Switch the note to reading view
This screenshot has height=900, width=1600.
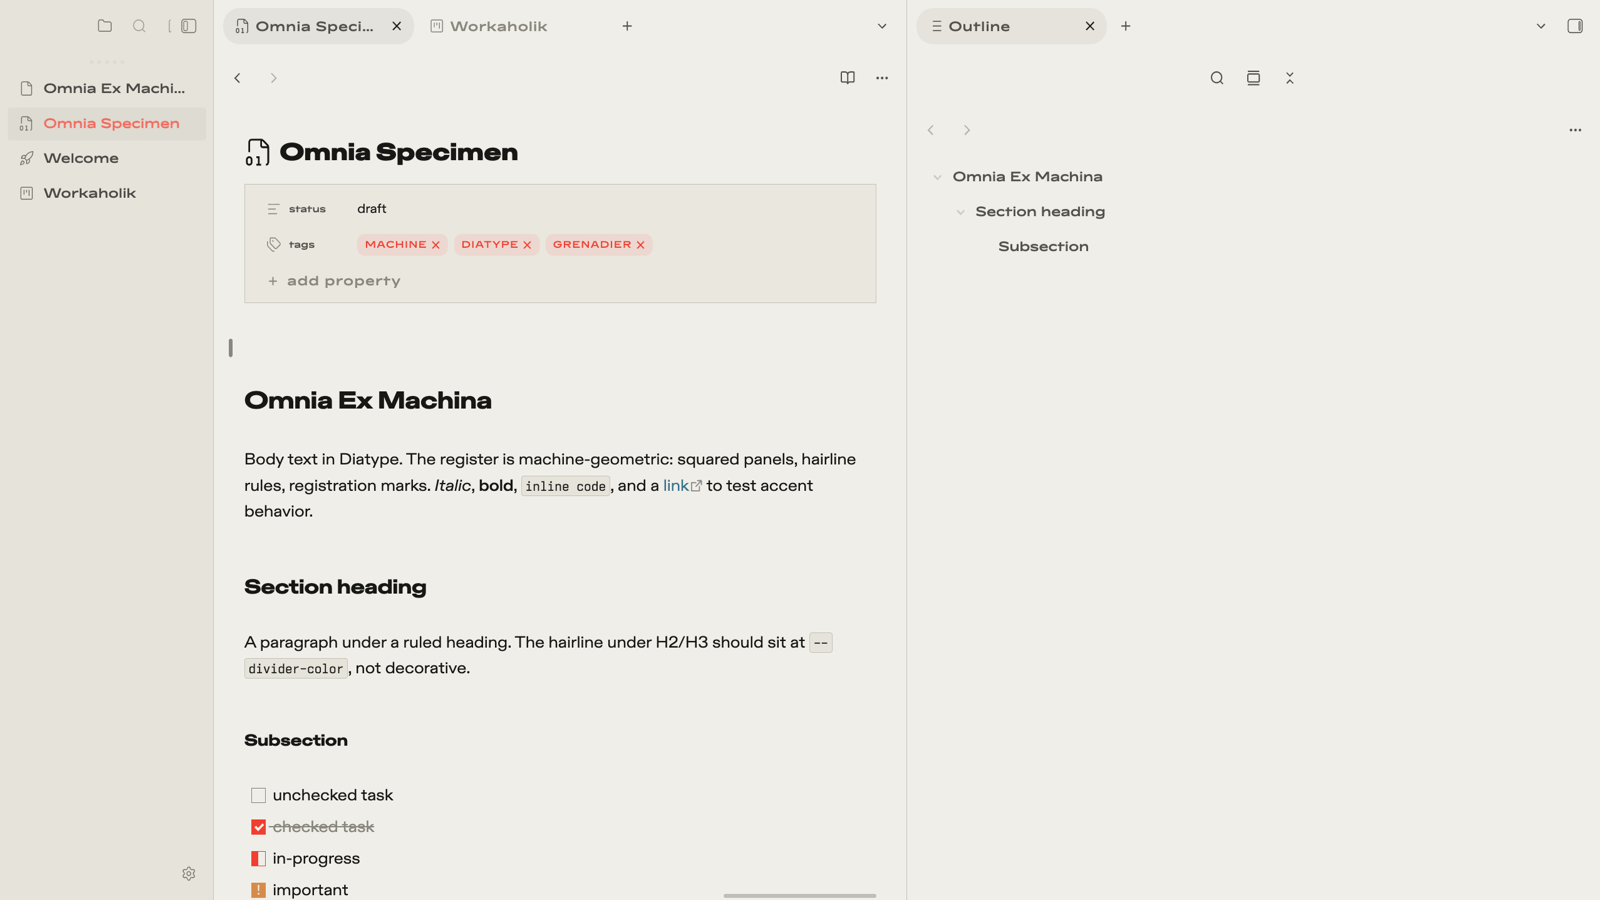[847, 78]
